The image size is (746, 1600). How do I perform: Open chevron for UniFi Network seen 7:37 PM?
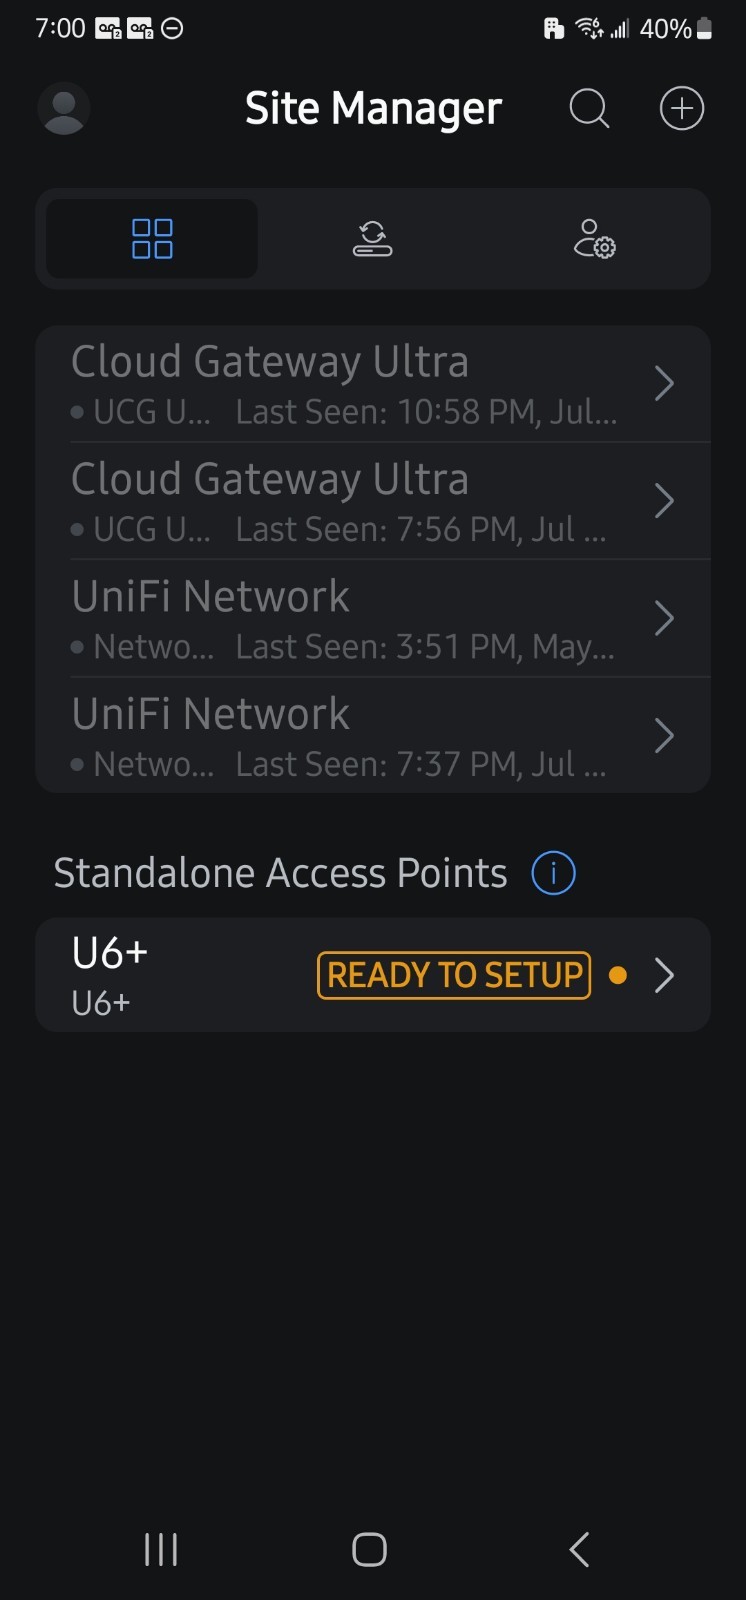pos(664,736)
